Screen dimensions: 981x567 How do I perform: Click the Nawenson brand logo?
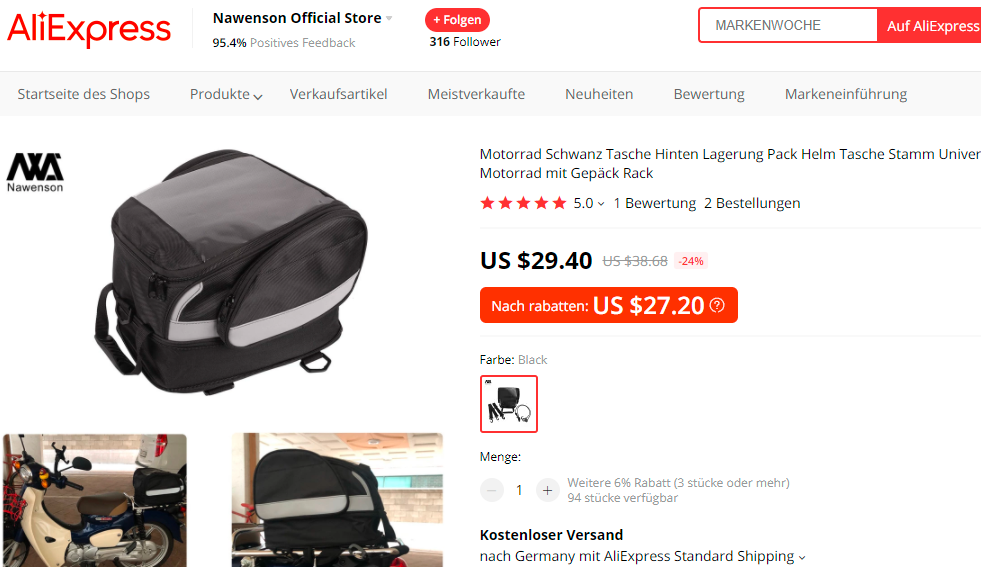(35, 172)
